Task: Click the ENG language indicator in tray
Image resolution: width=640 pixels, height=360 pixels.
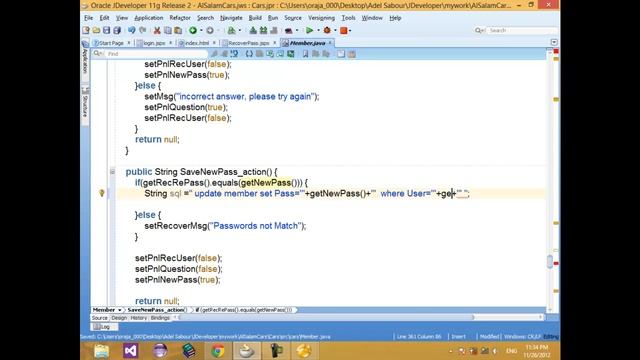Action: (x=511, y=351)
